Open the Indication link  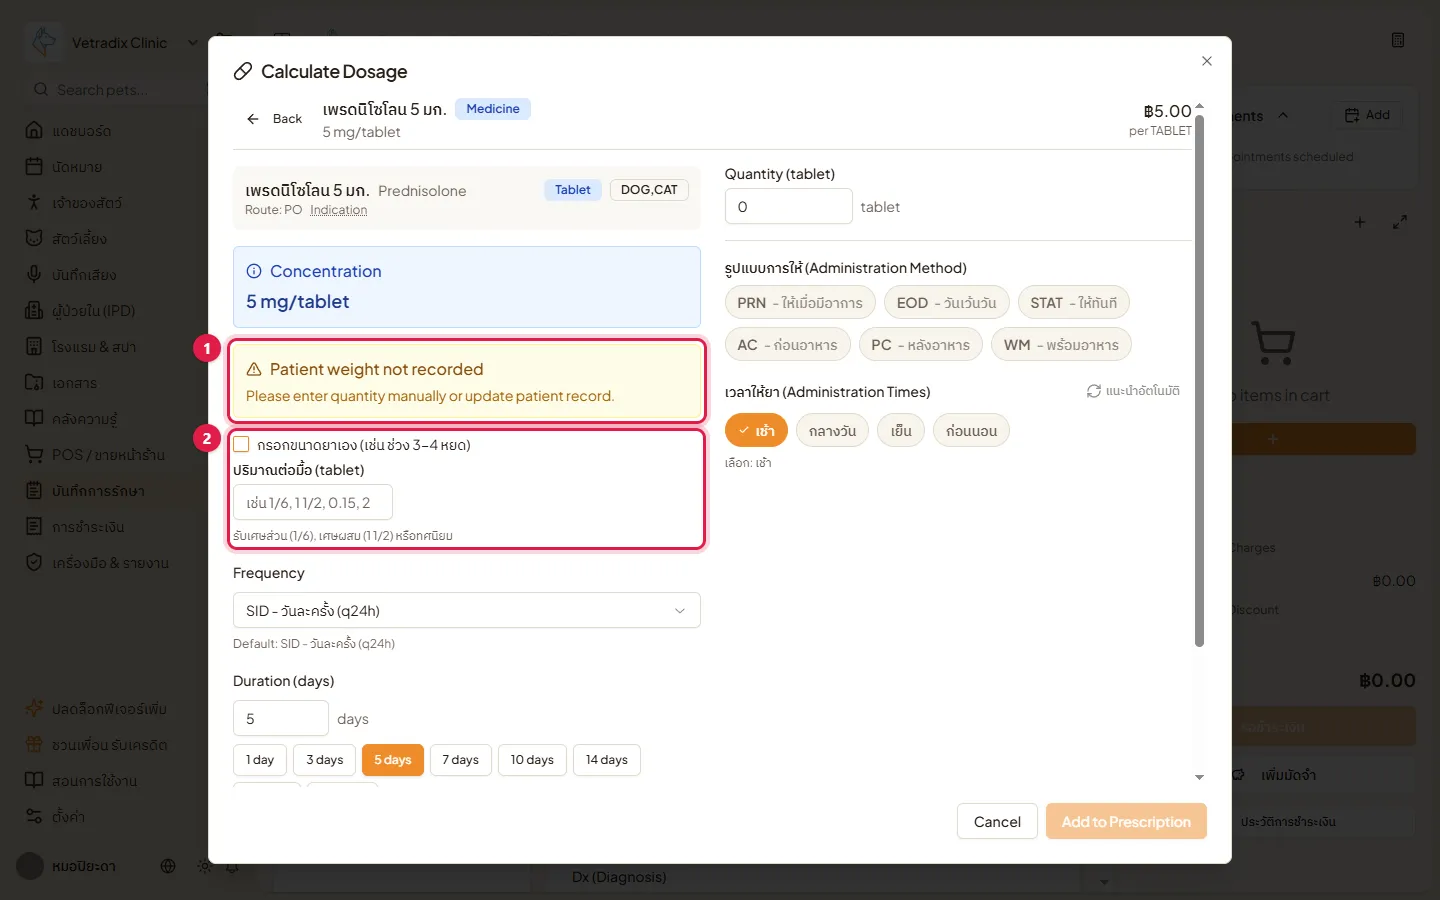pos(338,210)
